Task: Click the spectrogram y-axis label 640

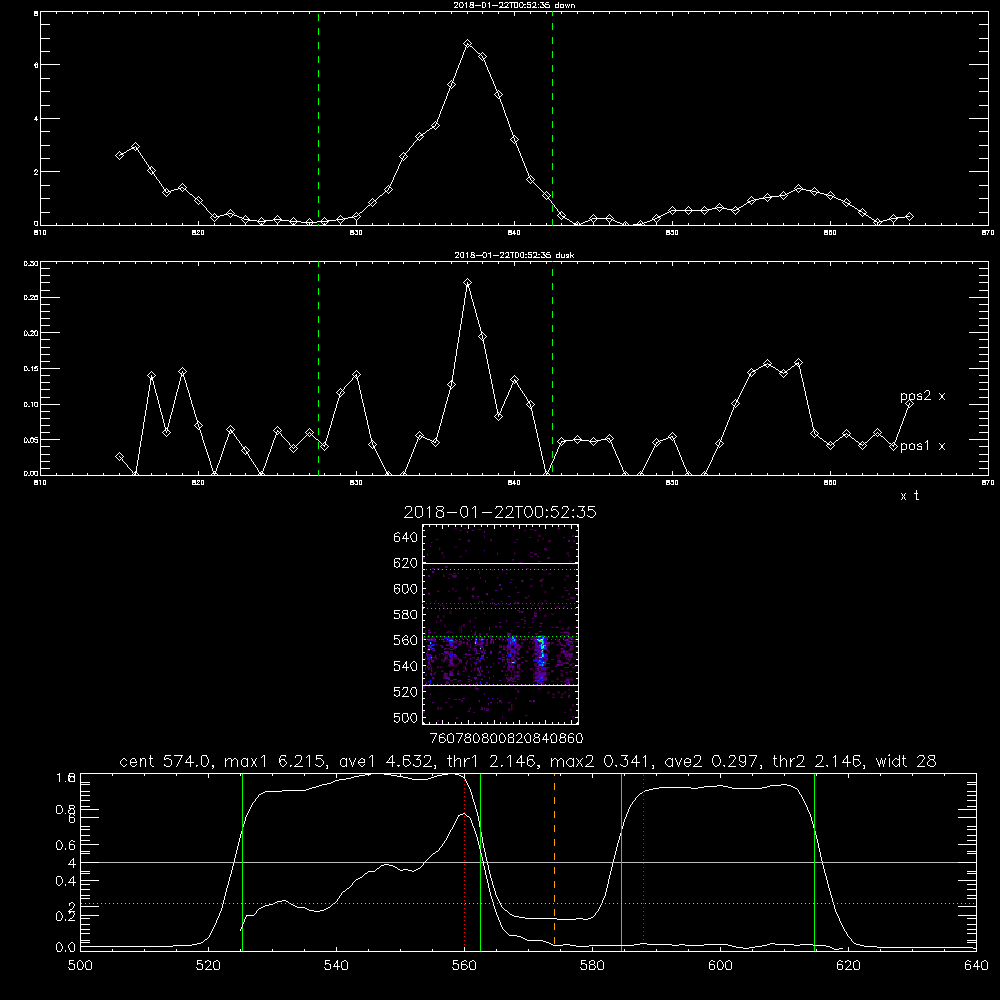Action: 406,538
